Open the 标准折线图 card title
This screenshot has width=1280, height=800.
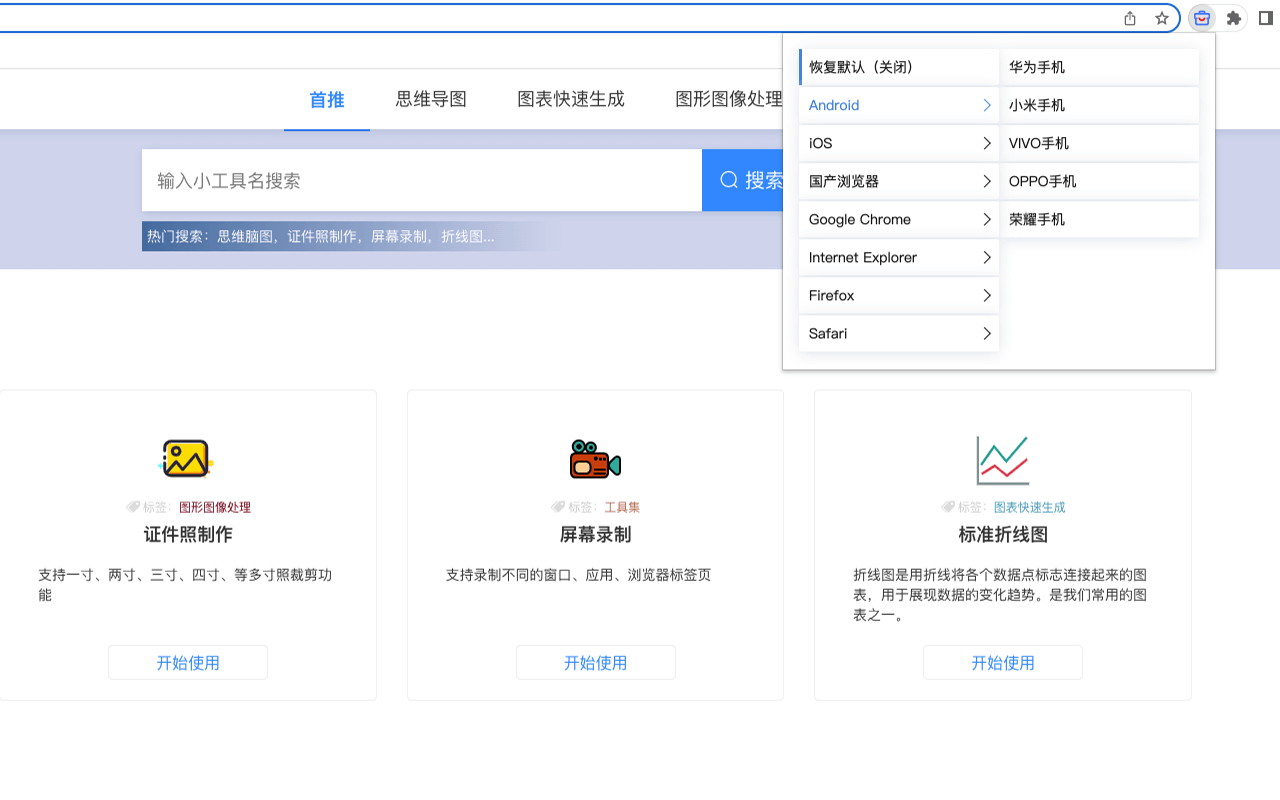click(x=1003, y=534)
